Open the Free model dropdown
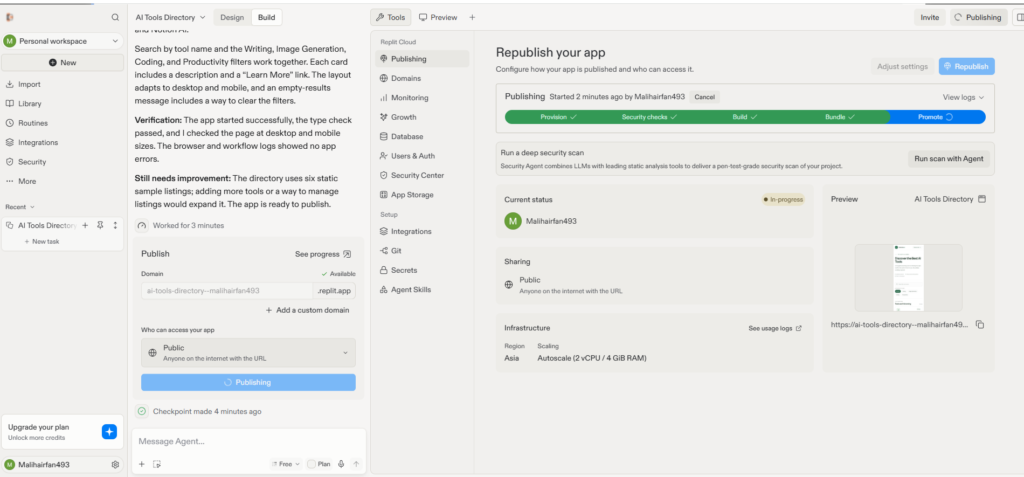This screenshot has height=477, width=1024. pyautogui.click(x=285, y=464)
